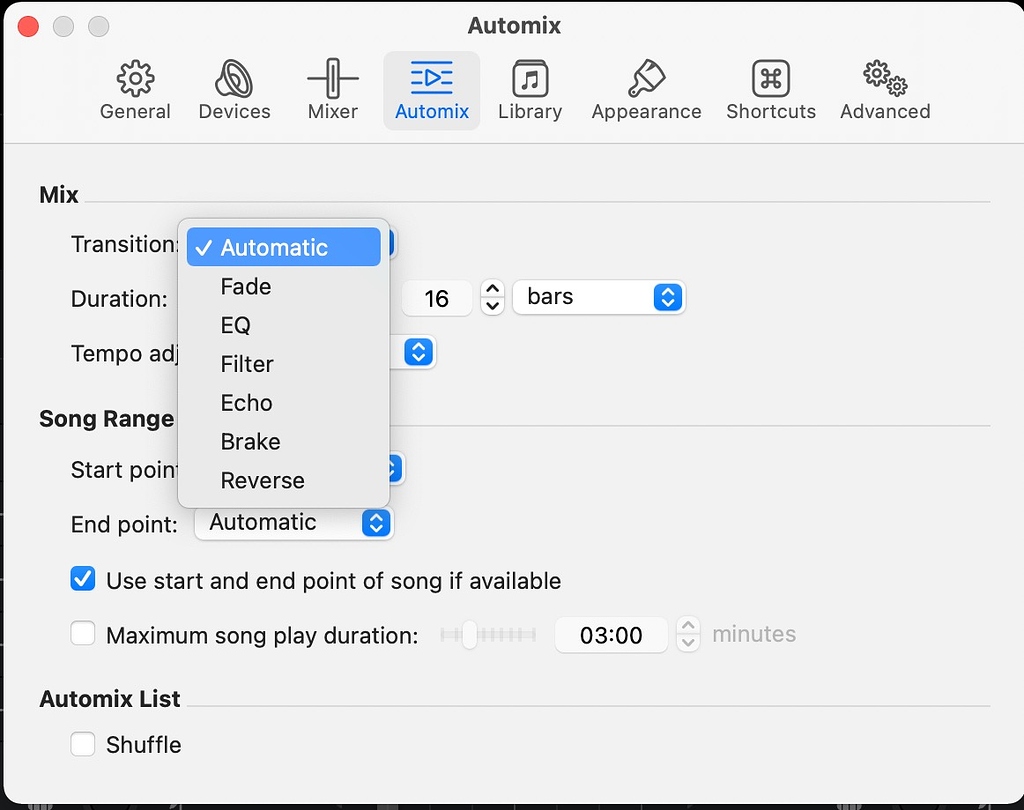Increment the duration value with the stepper
The height and width of the screenshot is (810, 1024).
[x=492, y=290]
